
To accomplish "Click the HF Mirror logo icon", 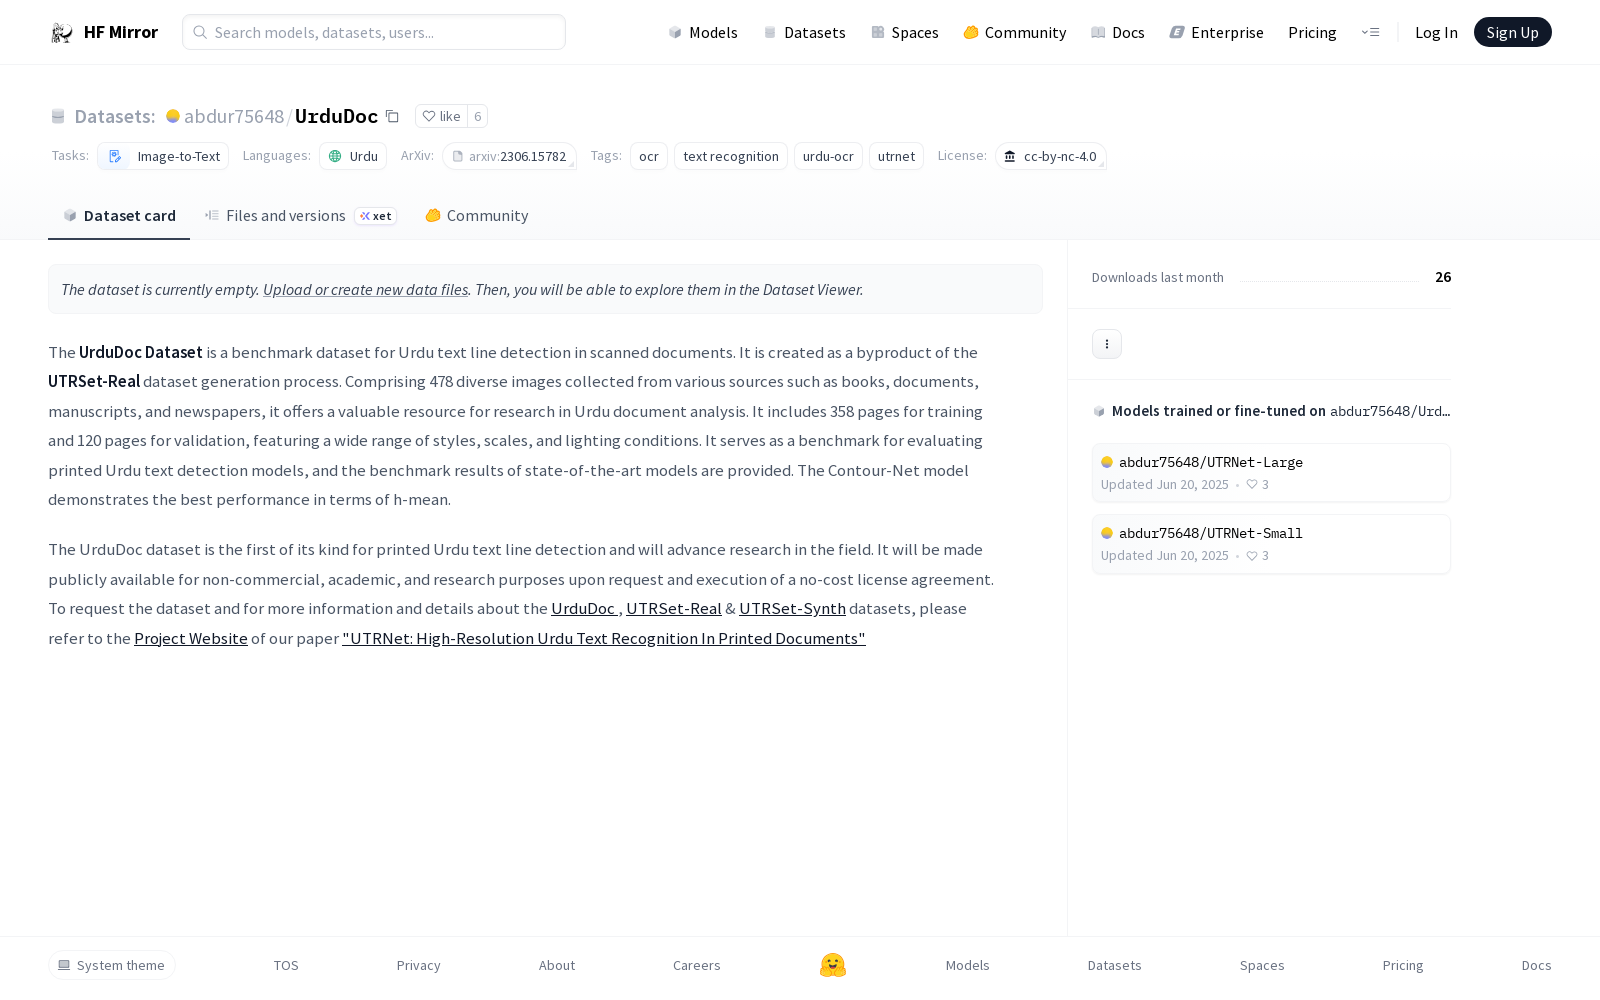I will [62, 33].
